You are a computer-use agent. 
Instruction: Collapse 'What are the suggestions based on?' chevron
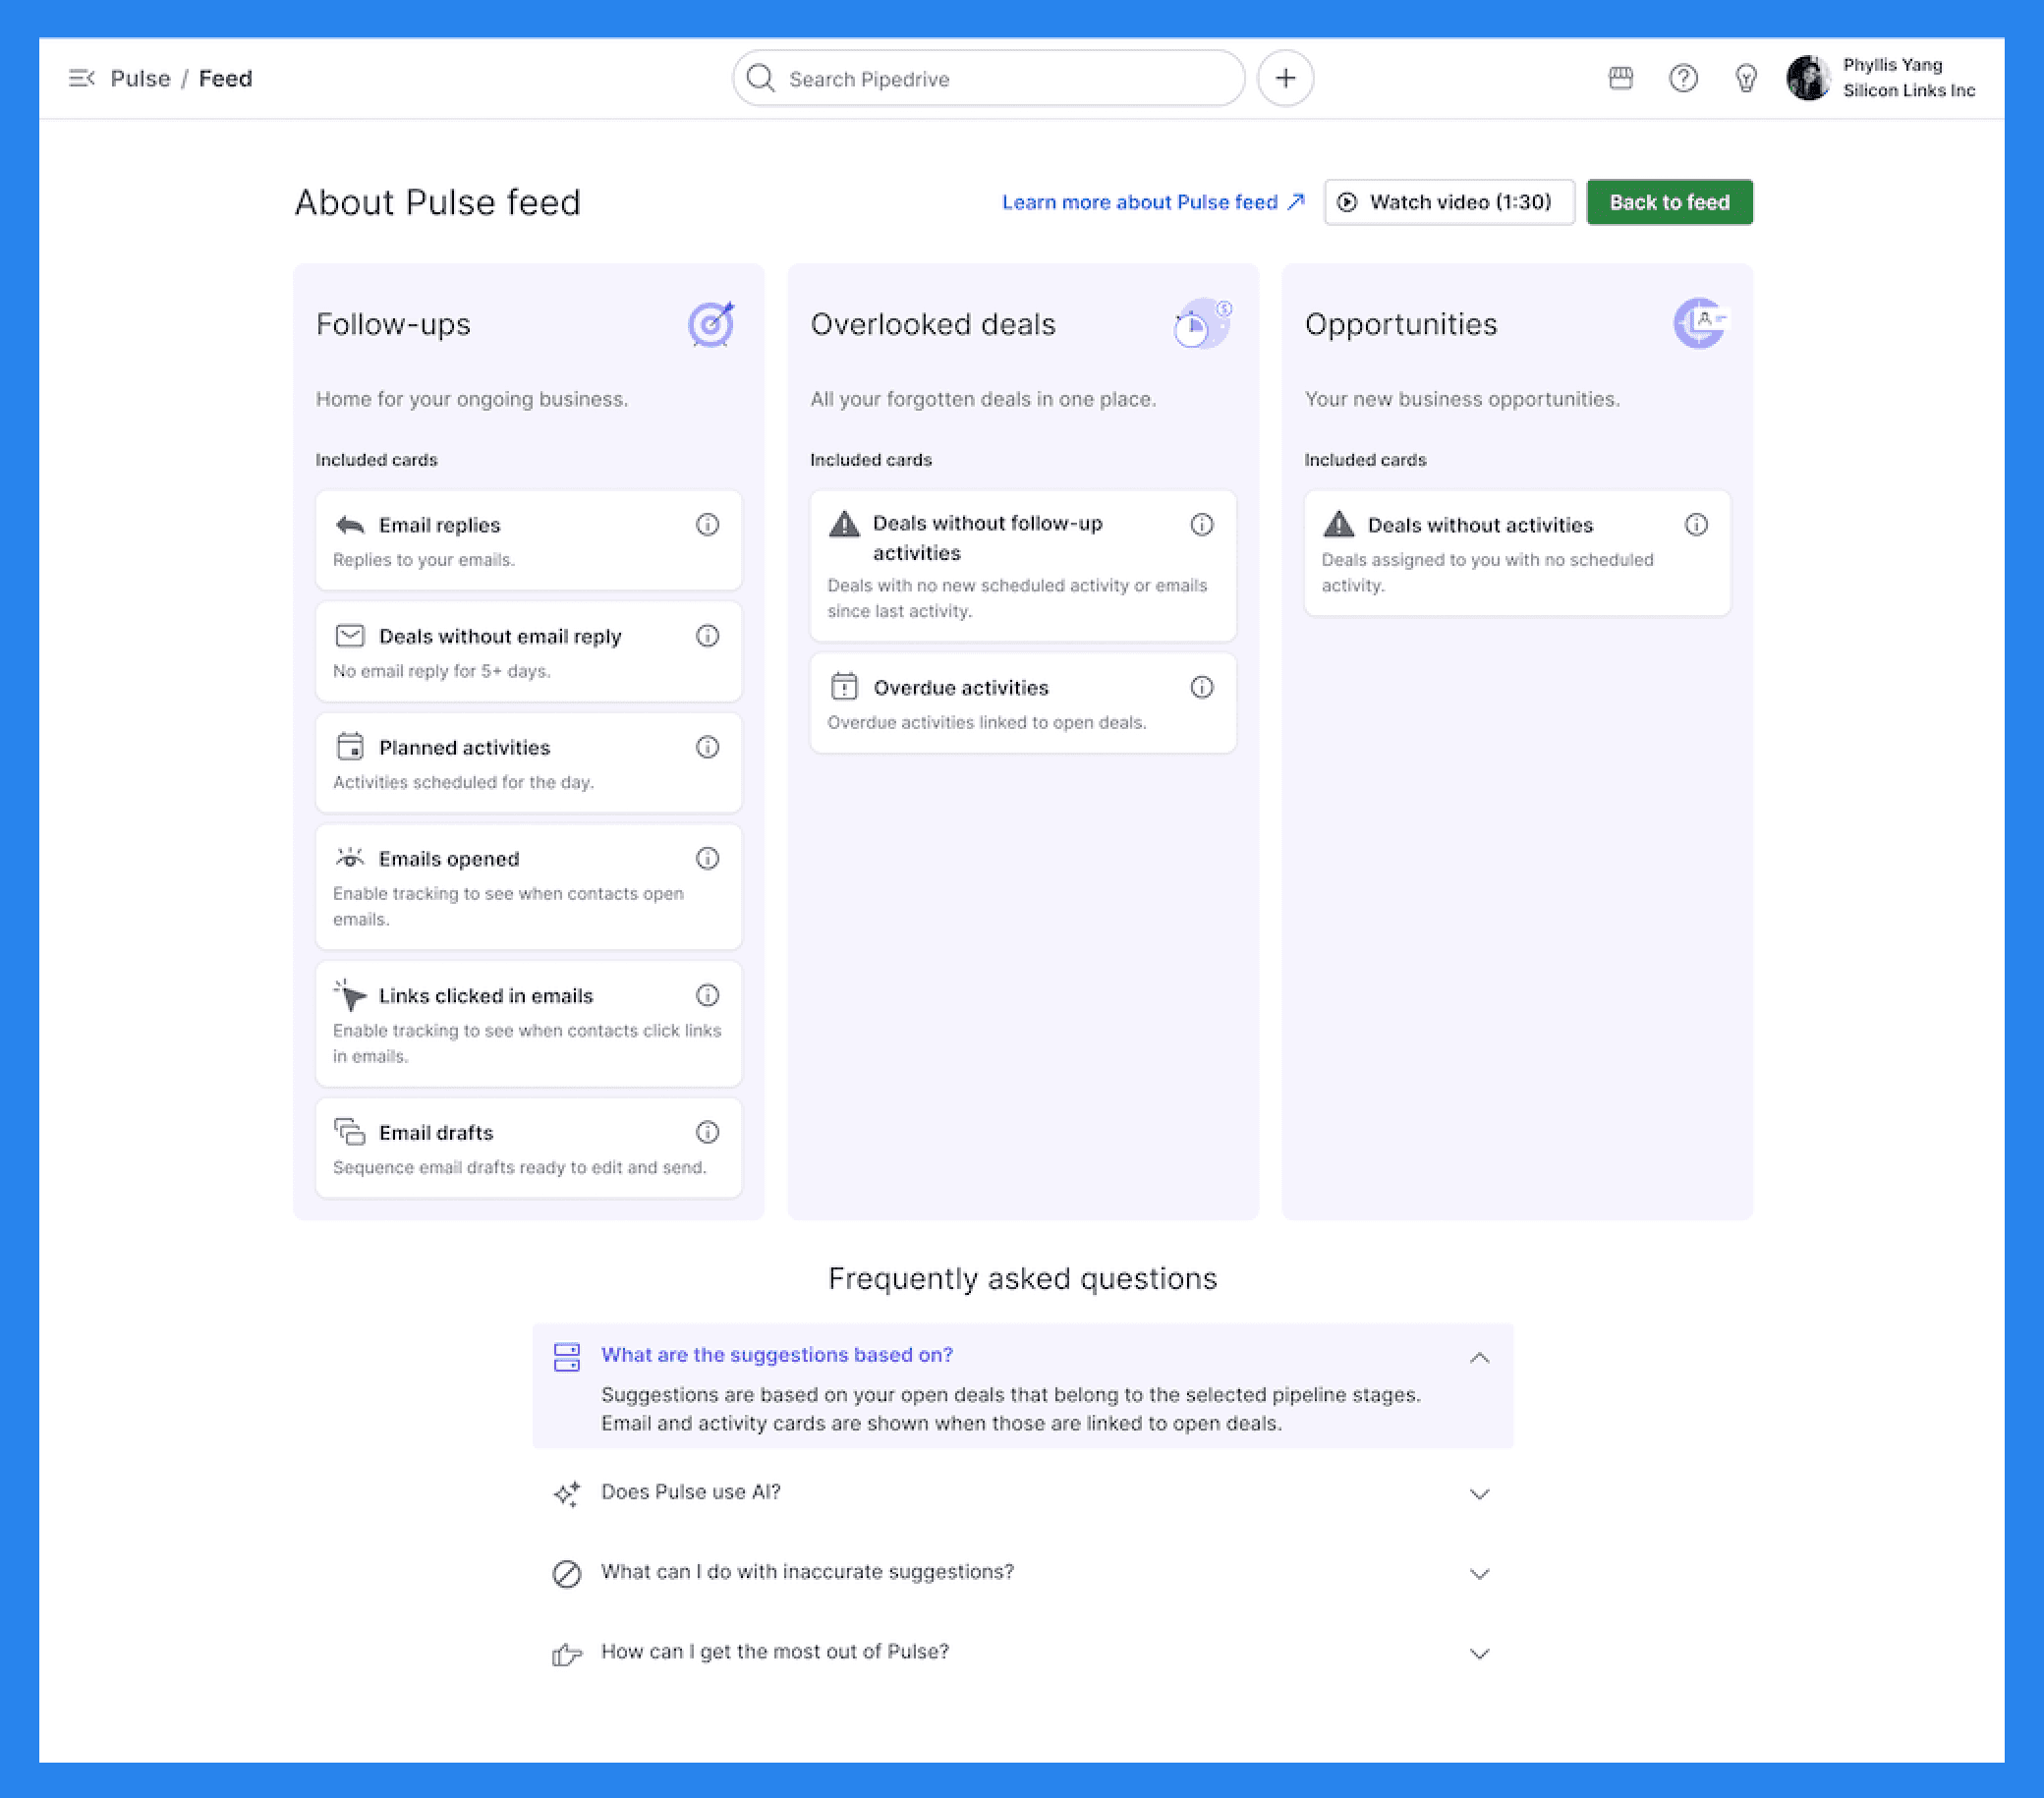[x=1479, y=1357]
